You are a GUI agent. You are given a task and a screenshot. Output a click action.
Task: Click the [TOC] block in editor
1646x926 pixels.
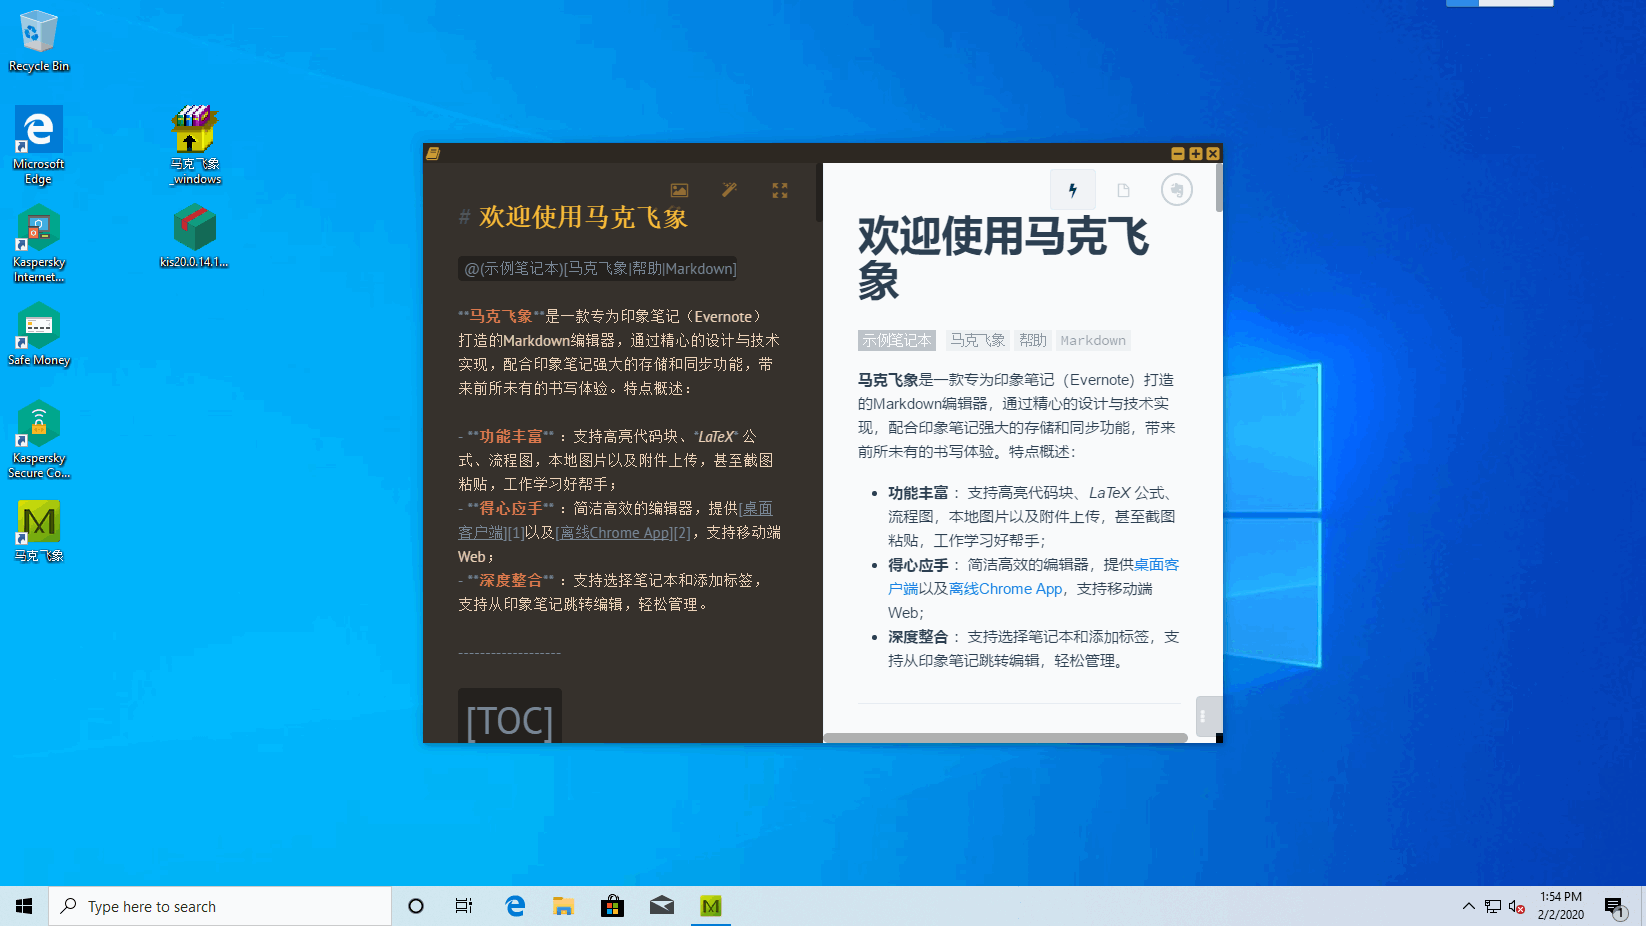[x=510, y=718]
